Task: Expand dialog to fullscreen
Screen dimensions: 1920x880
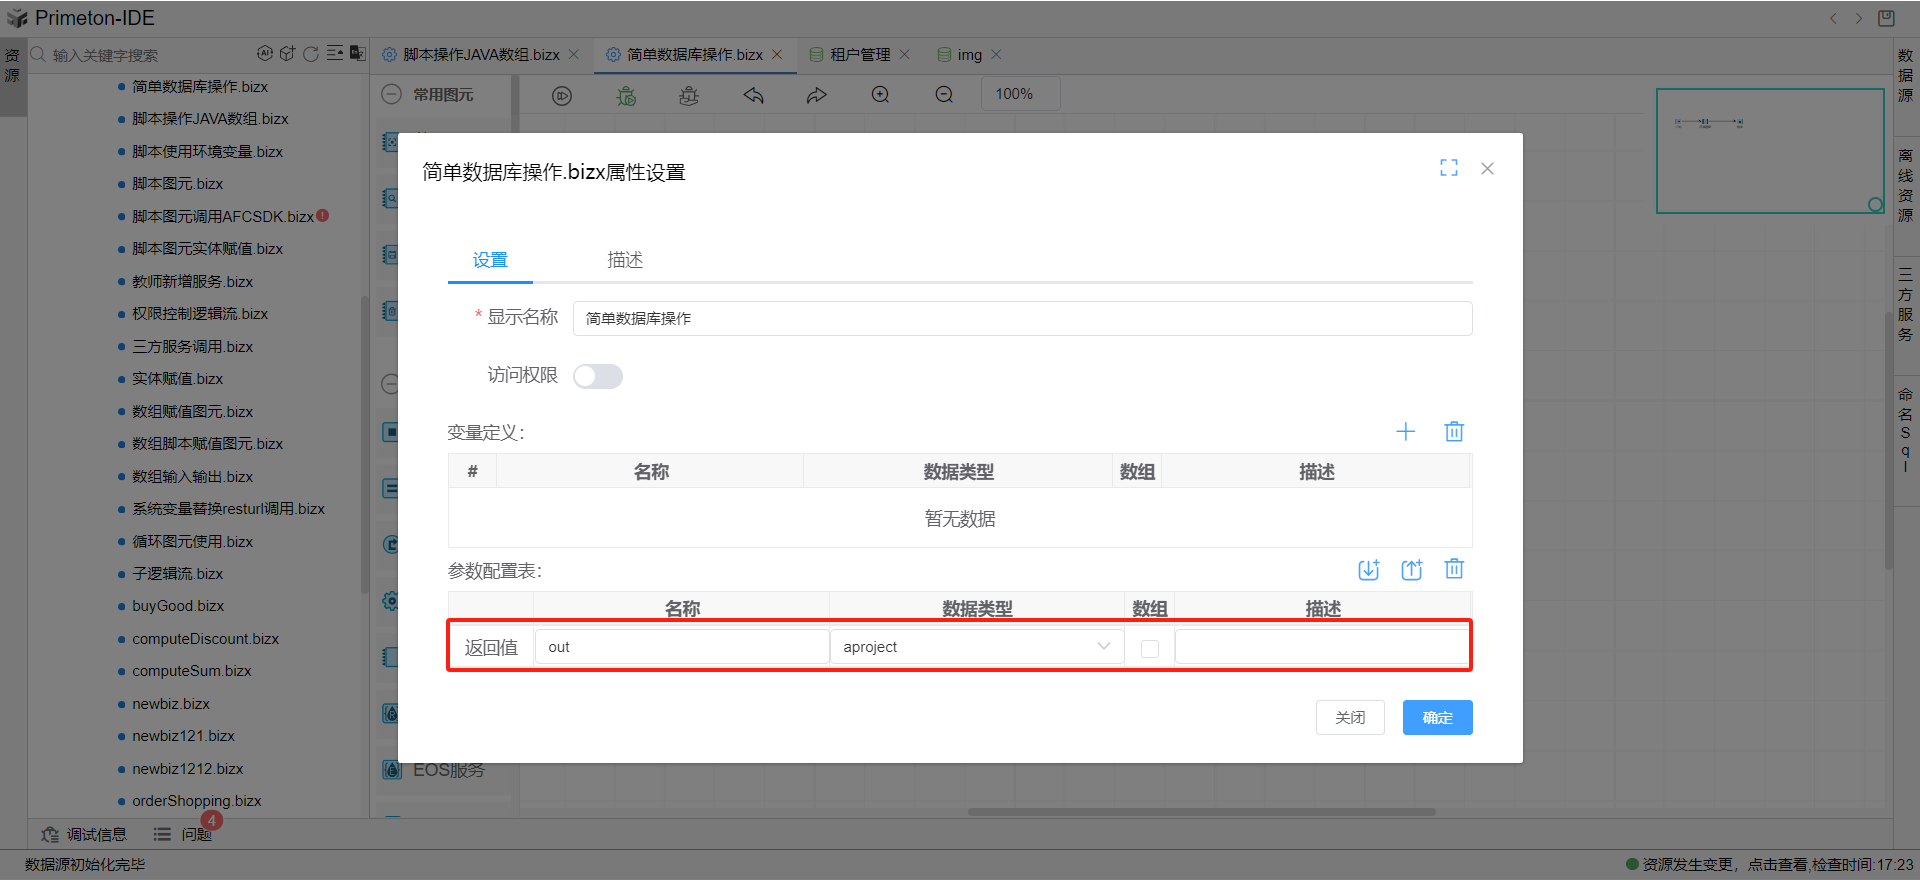Action: click(1448, 168)
